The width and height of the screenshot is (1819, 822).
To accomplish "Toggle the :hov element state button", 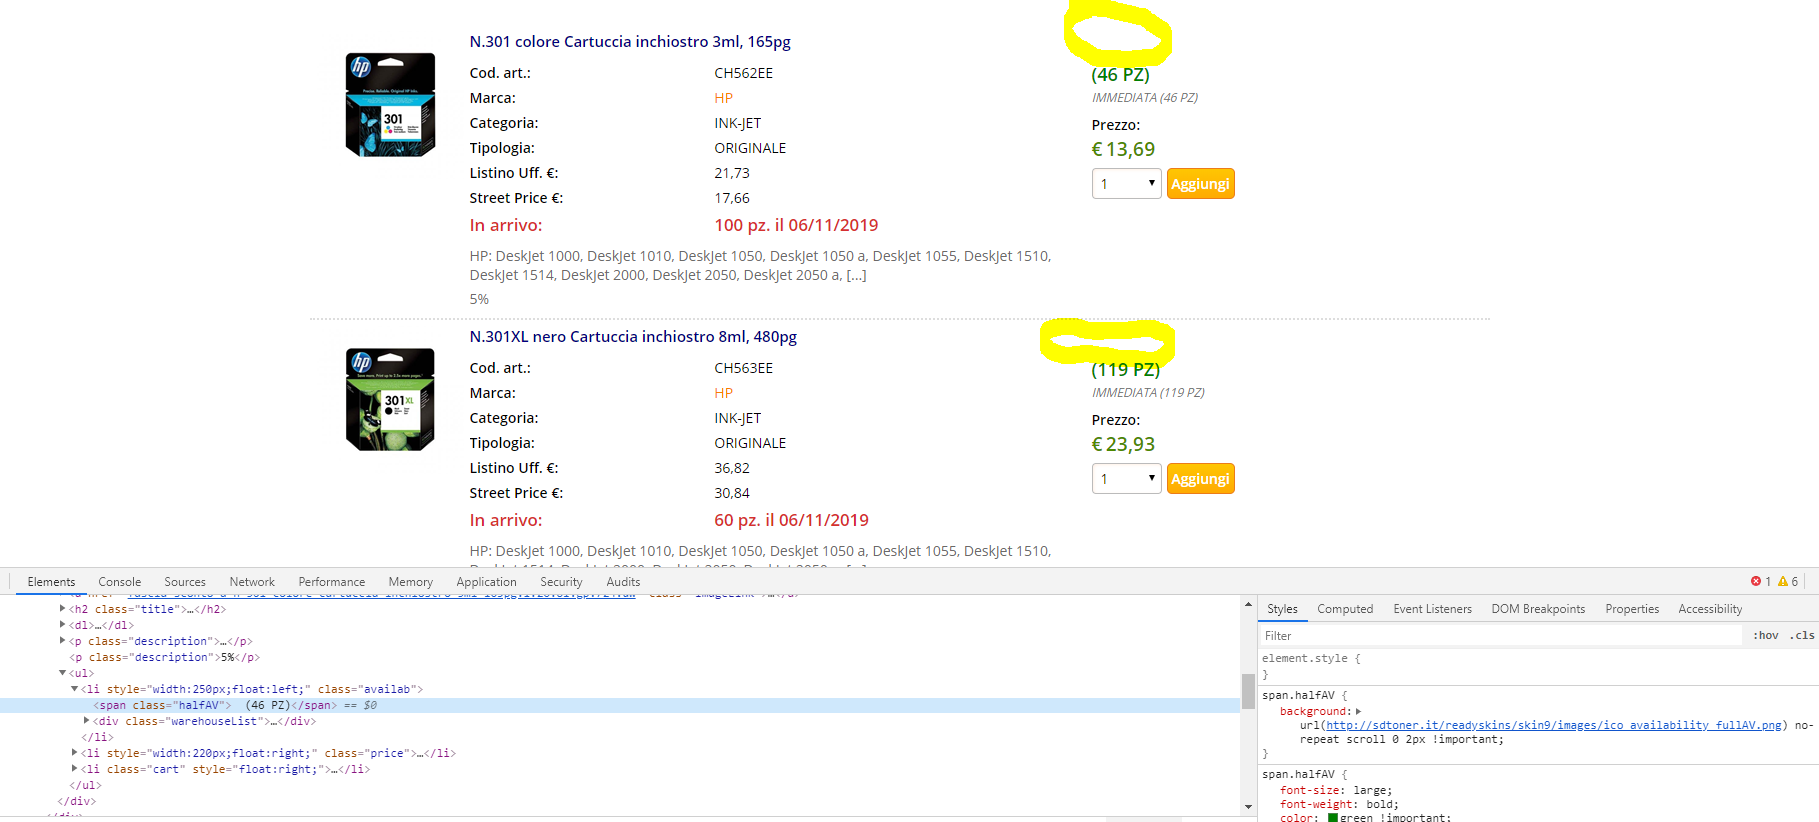I will pyautogui.click(x=1766, y=636).
